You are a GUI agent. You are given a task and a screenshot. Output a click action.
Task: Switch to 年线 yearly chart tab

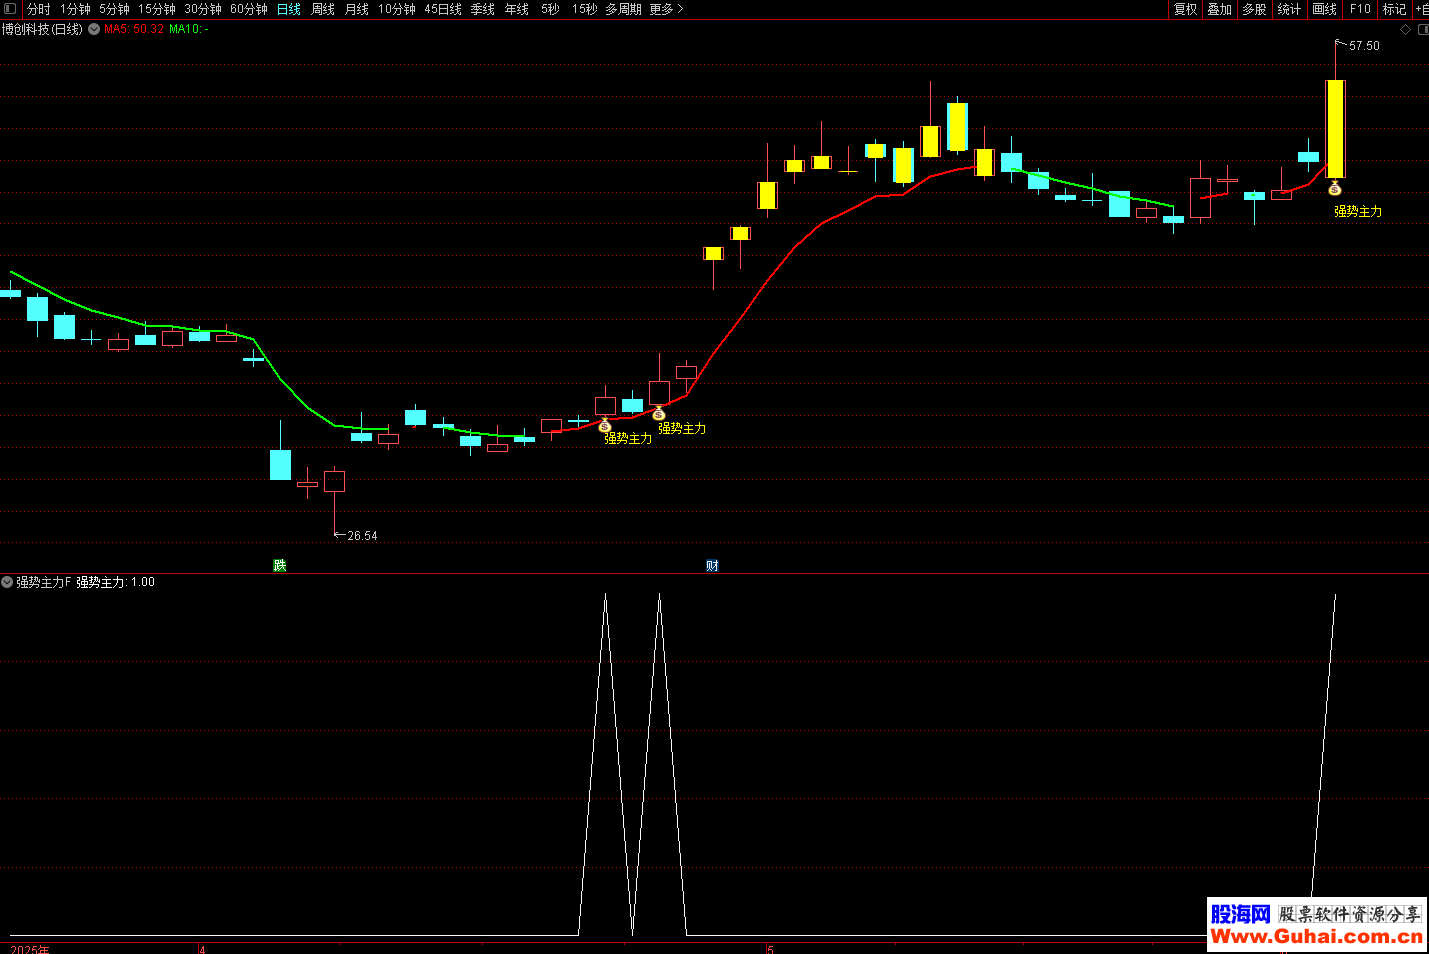click(517, 9)
